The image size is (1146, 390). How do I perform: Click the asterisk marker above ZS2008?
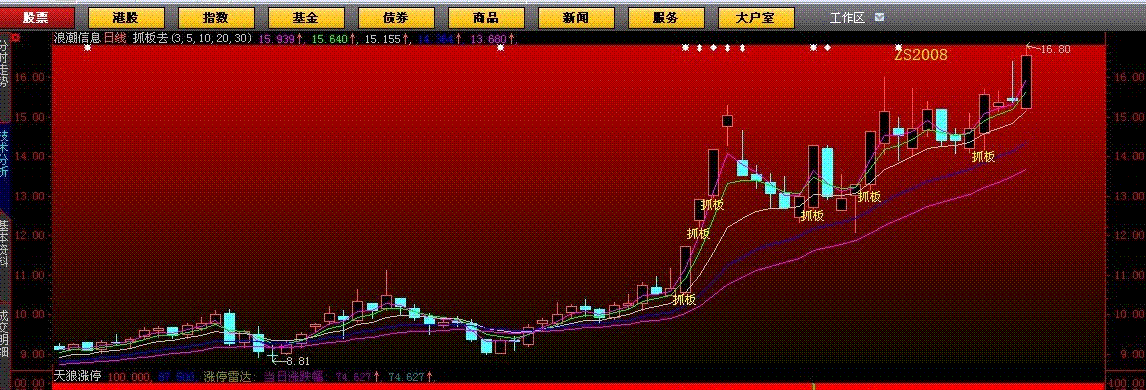[898, 47]
